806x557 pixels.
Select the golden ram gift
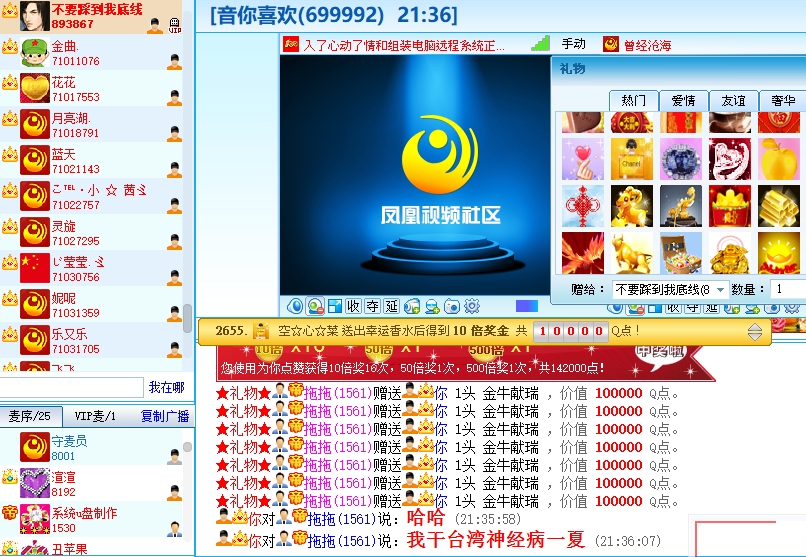[632, 206]
